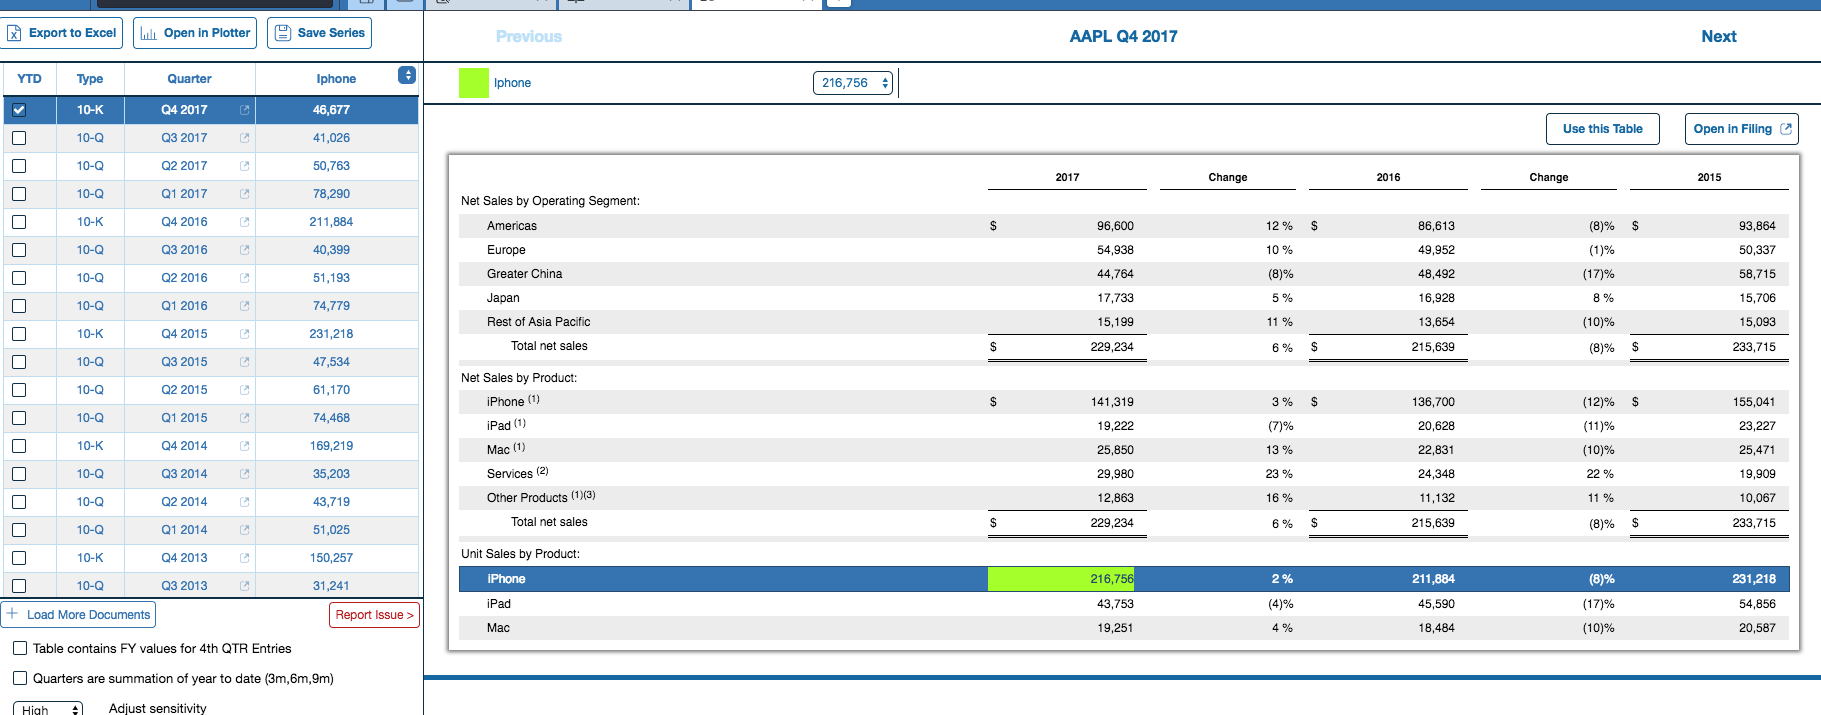Open the Q1 2014 filing link icon

coord(244,530)
